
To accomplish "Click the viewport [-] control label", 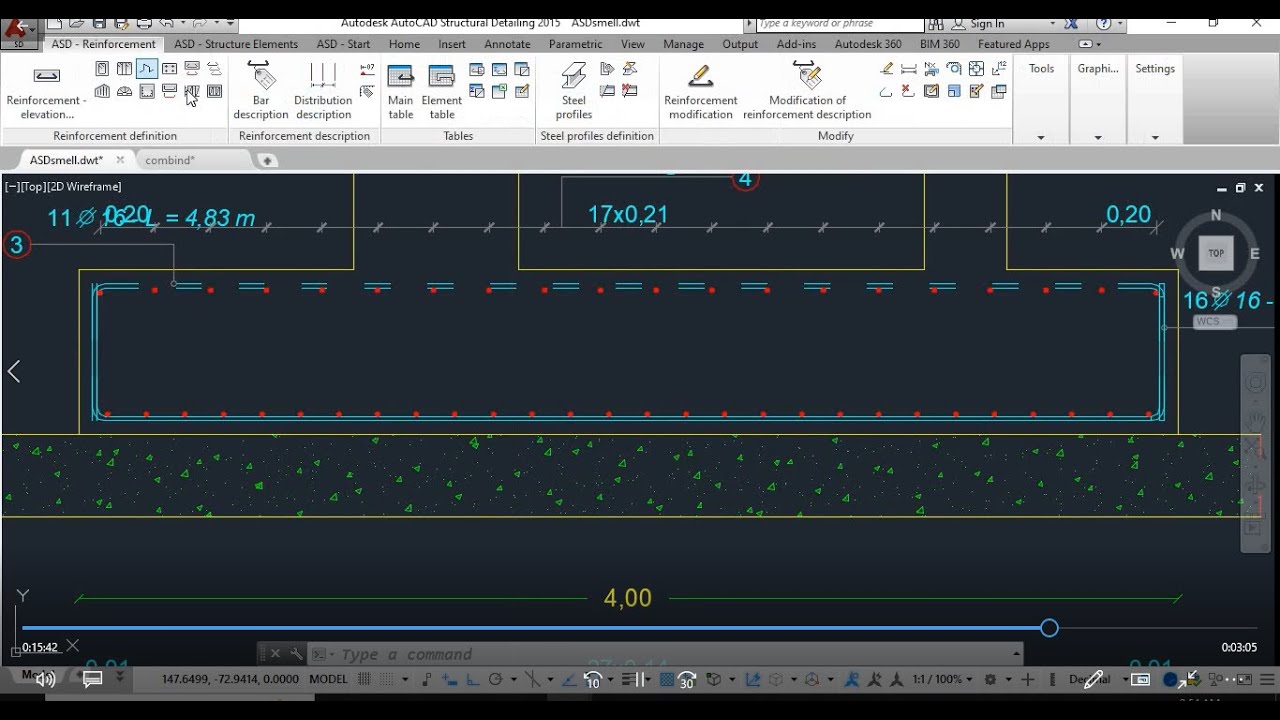I will pos(12,187).
